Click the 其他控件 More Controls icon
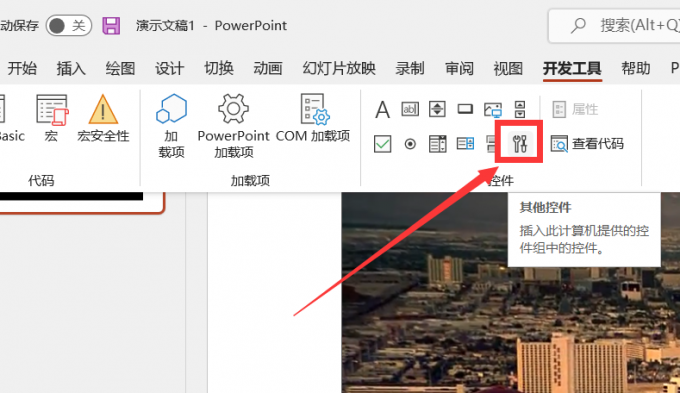The width and height of the screenshot is (680, 393). pyautogui.click(x=520, y=143)
